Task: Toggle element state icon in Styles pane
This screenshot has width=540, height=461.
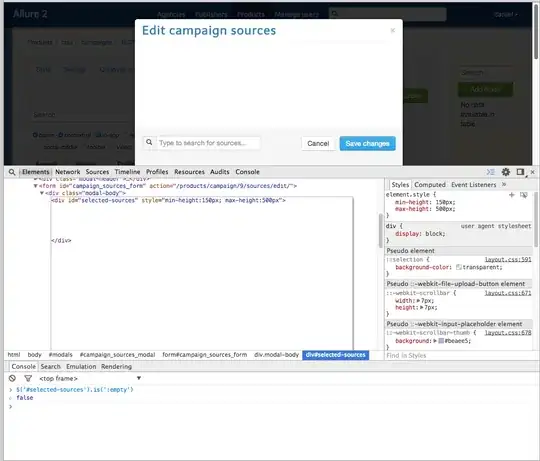Action: [x=523, y=195]
